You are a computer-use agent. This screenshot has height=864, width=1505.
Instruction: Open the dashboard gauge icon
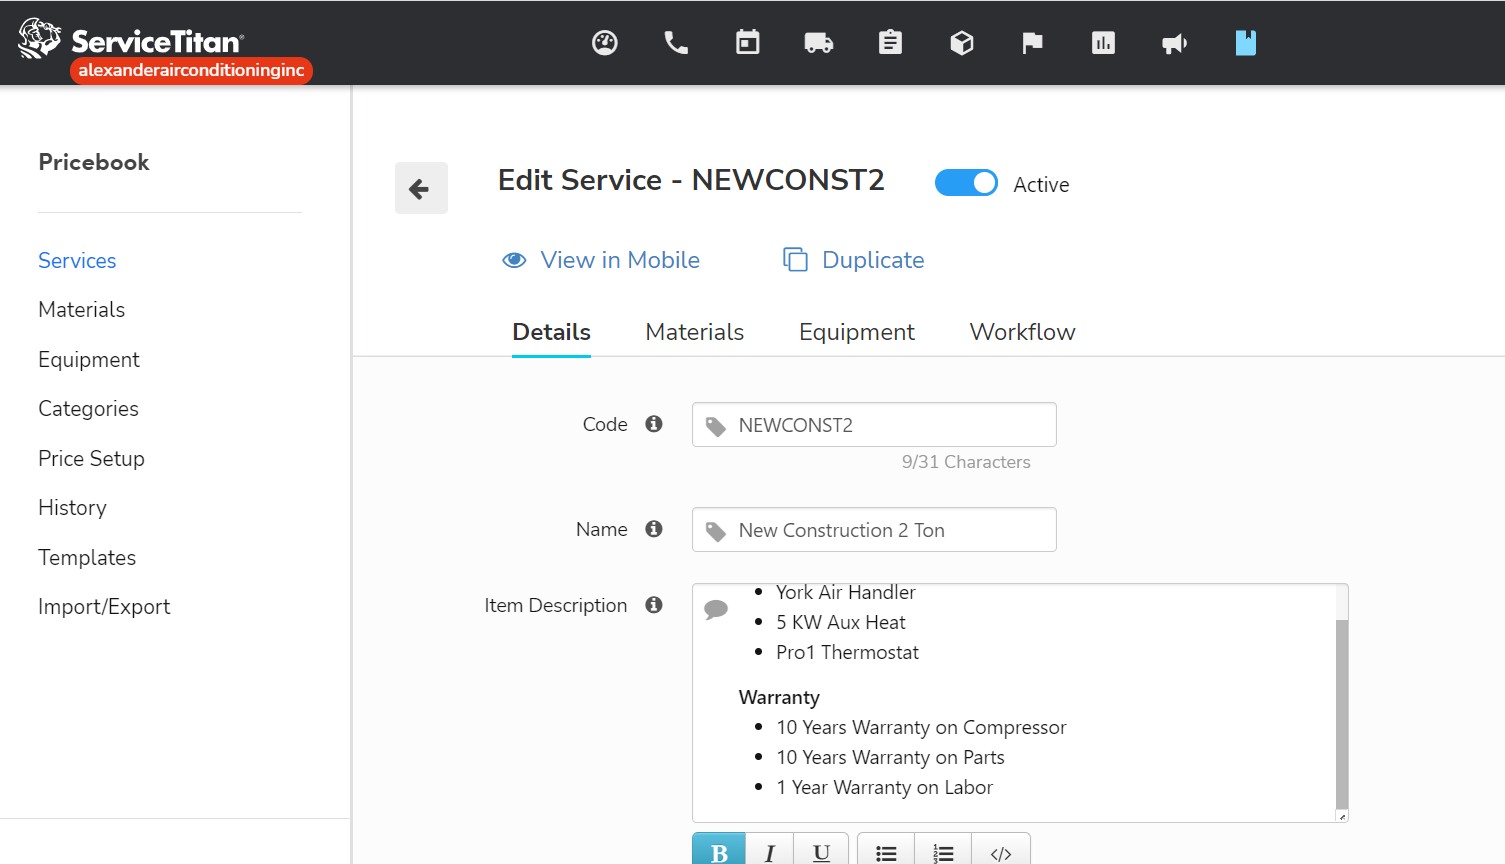coord(604,43)
